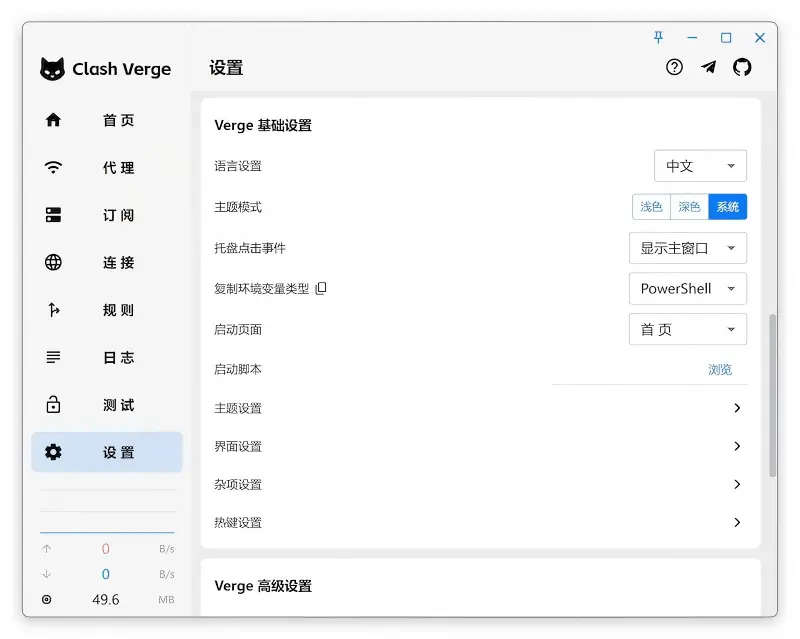Click the server icon for 订阅

coord(53,214)
